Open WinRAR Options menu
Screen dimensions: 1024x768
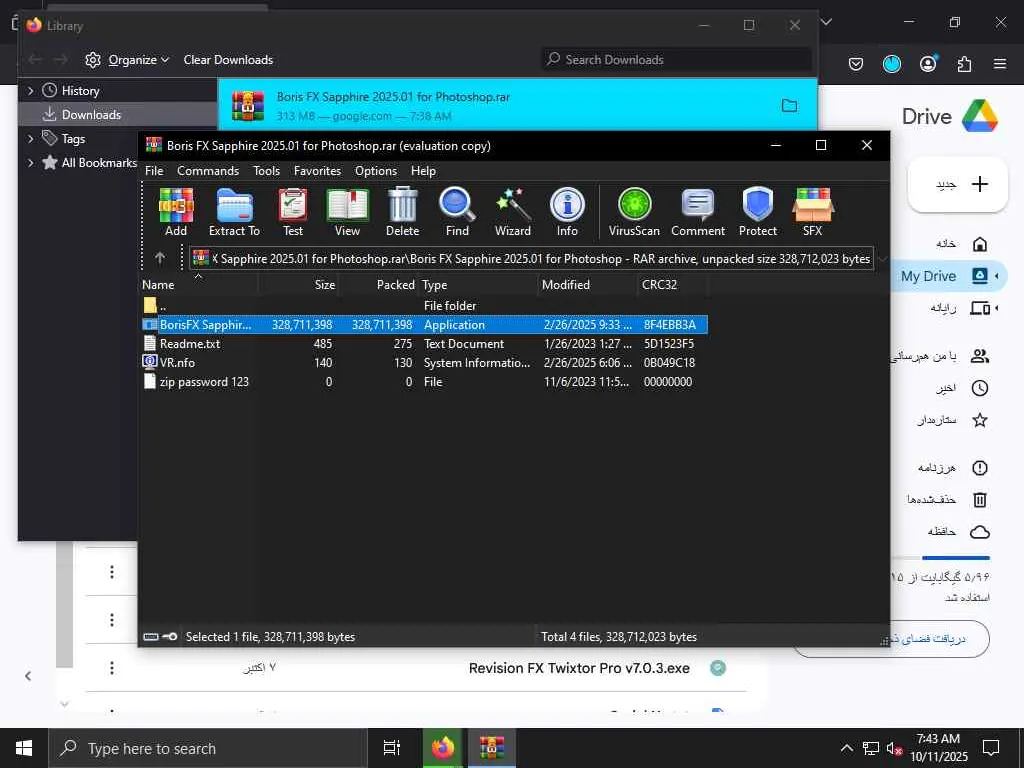pos(376,170)
